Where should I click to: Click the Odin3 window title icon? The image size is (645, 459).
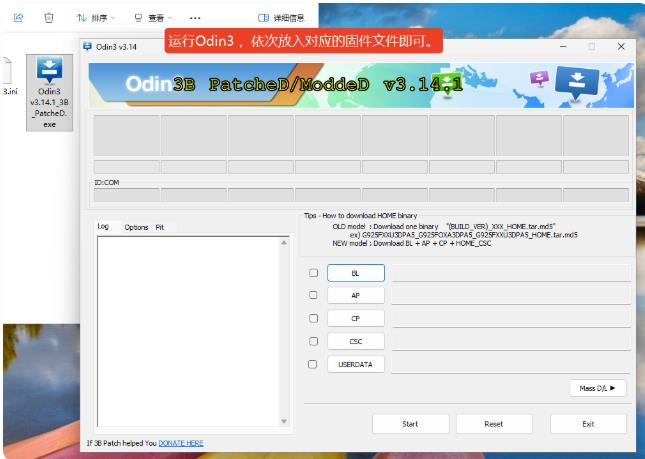(87, 46)
